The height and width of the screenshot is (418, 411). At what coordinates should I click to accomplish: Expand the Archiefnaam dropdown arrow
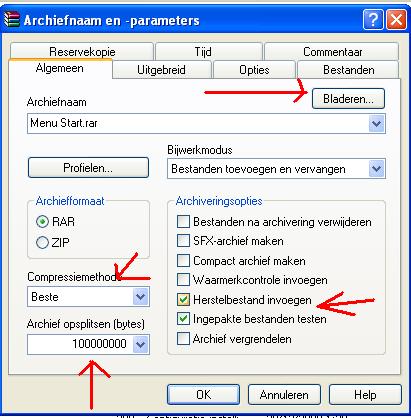point(377,124)
